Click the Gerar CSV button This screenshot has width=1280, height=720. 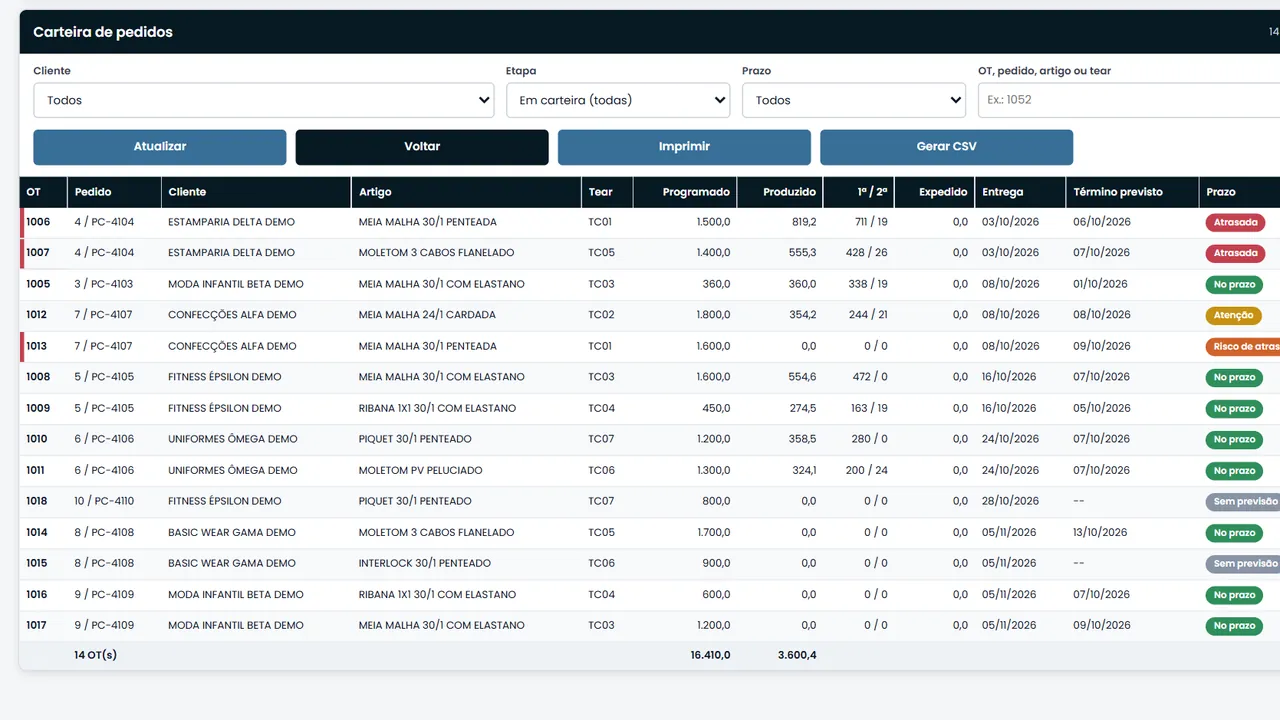(946, 147)
